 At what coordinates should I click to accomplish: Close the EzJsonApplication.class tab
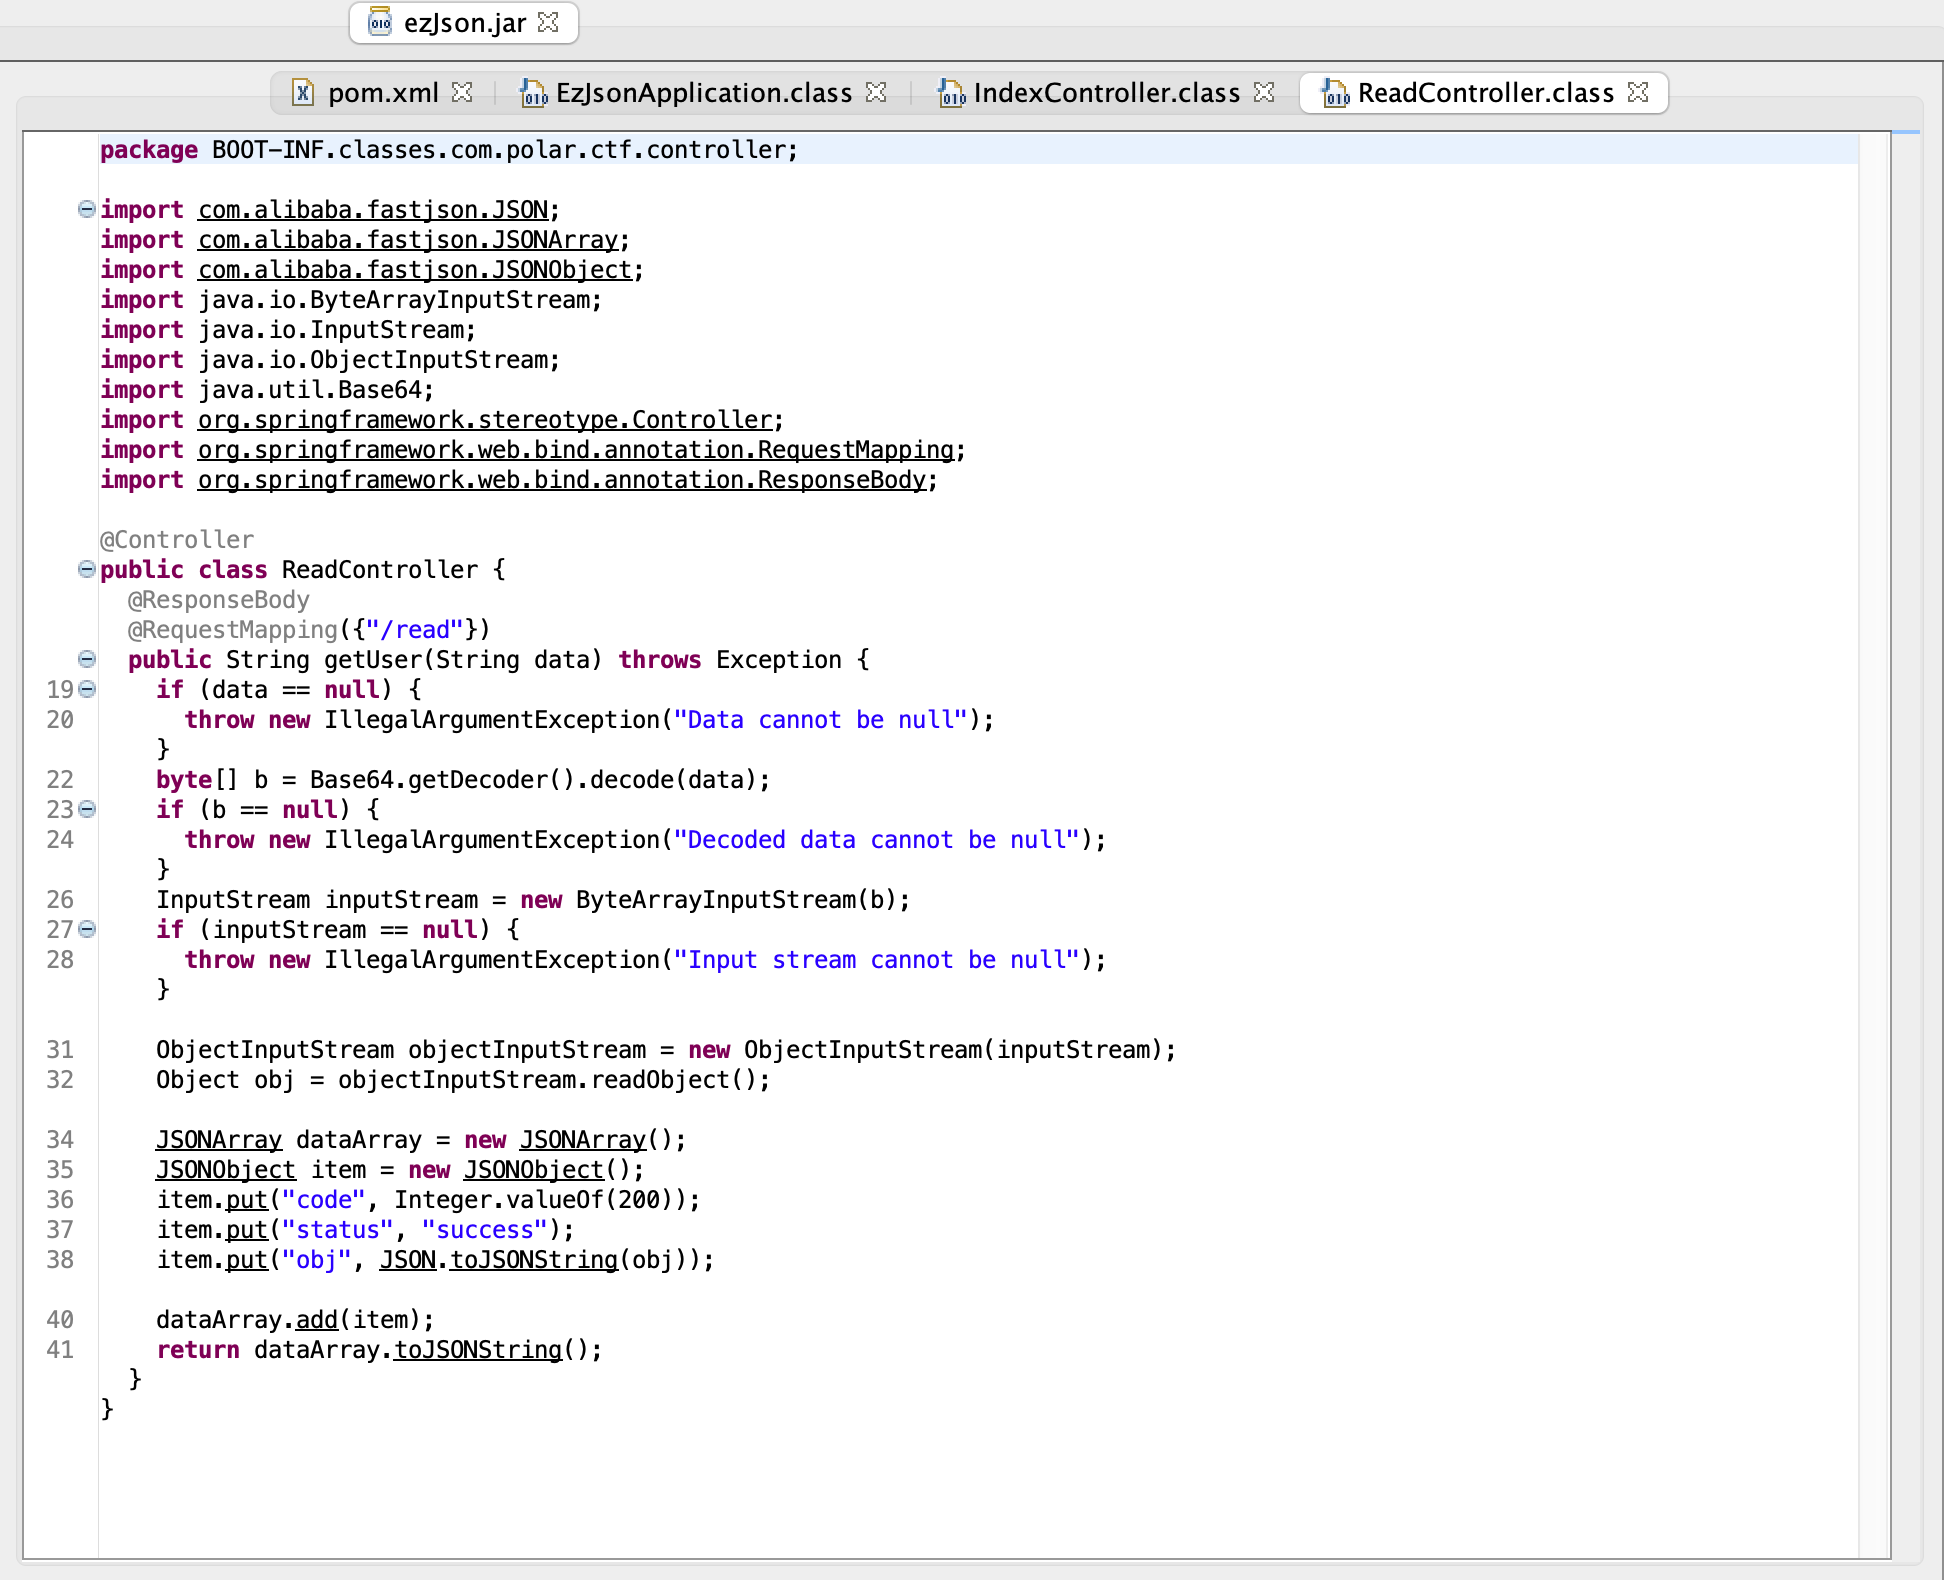coord(876,92)
